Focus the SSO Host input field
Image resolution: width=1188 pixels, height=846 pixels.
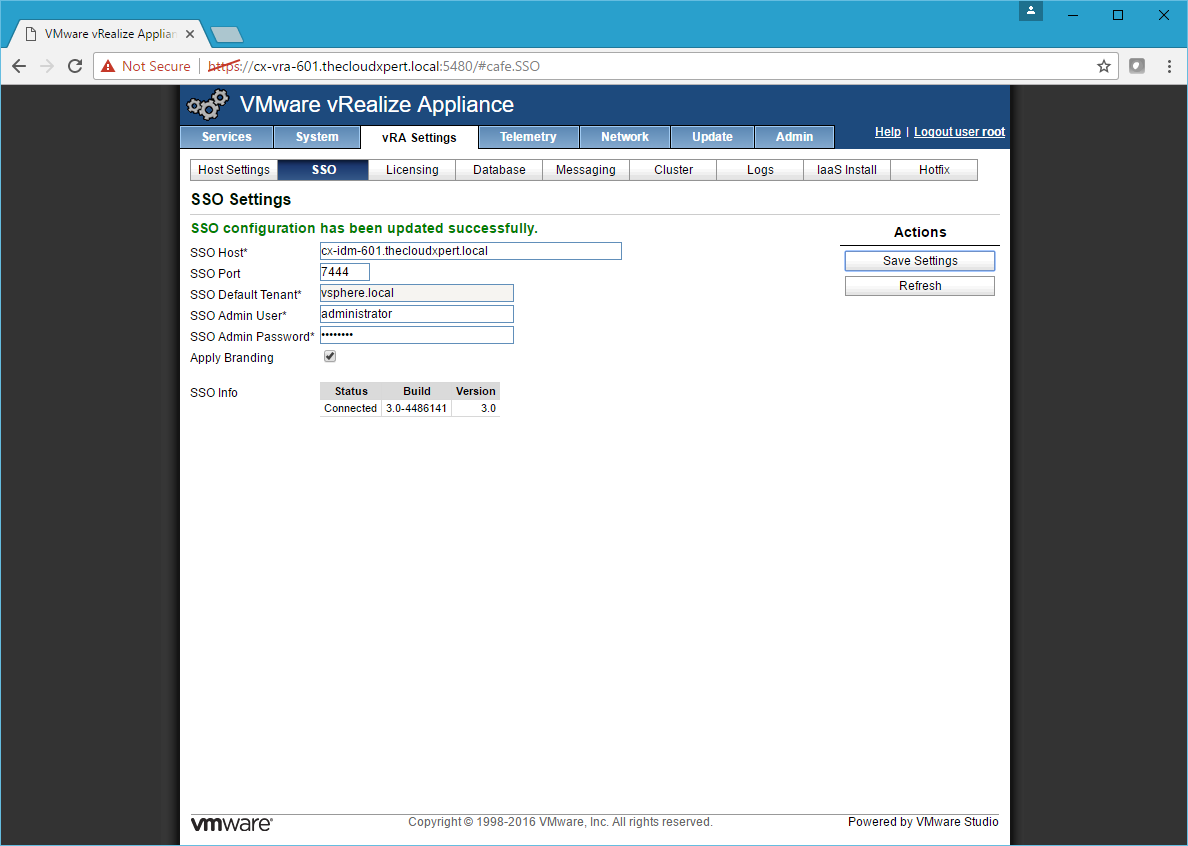click(x=470, y=251)
